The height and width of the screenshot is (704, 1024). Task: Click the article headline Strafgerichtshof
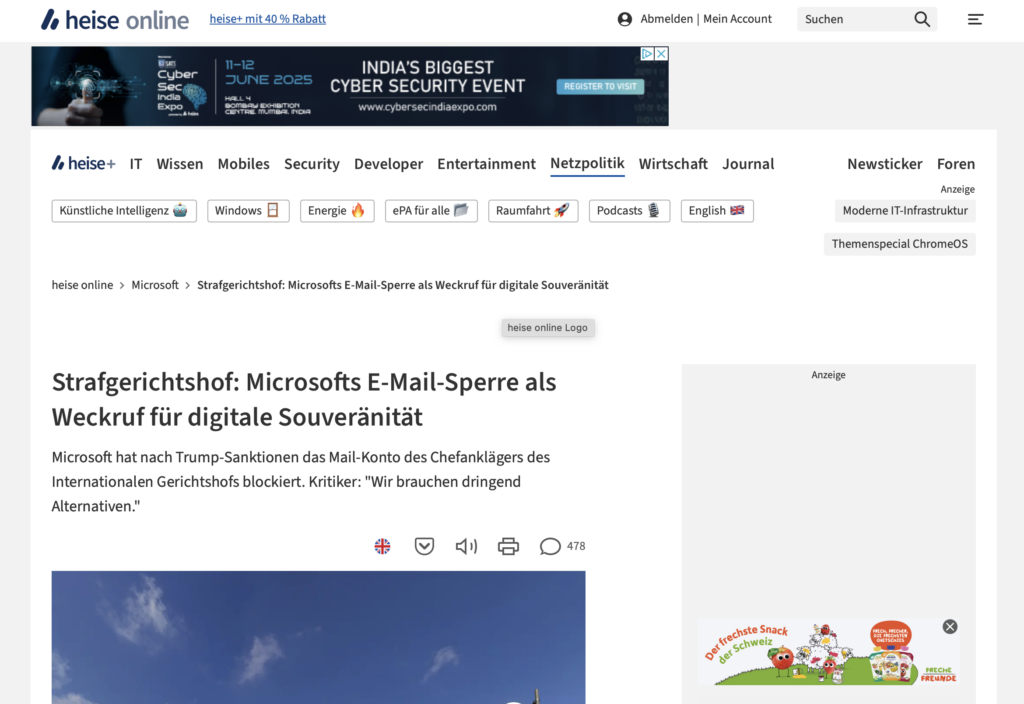click(x=304, y=400)
